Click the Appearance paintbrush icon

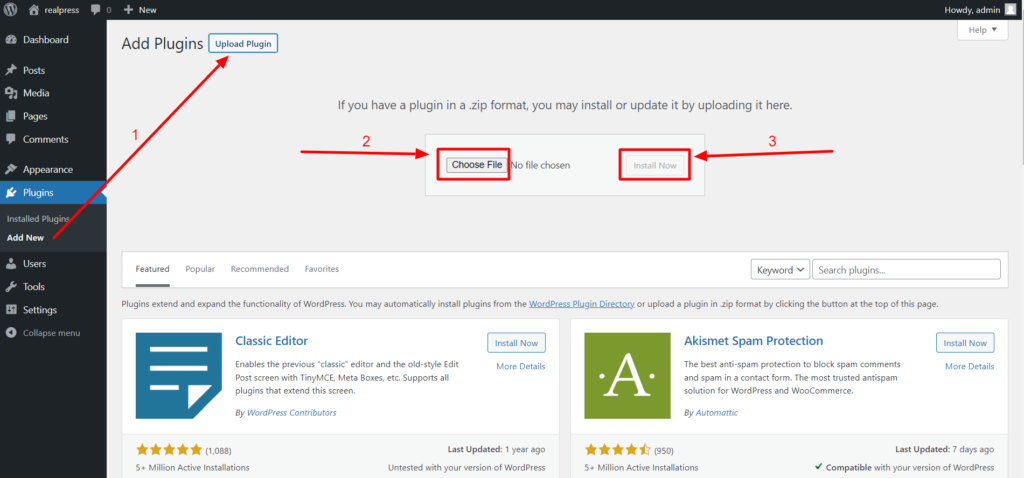pyautogui.click(x=10, y=169)
